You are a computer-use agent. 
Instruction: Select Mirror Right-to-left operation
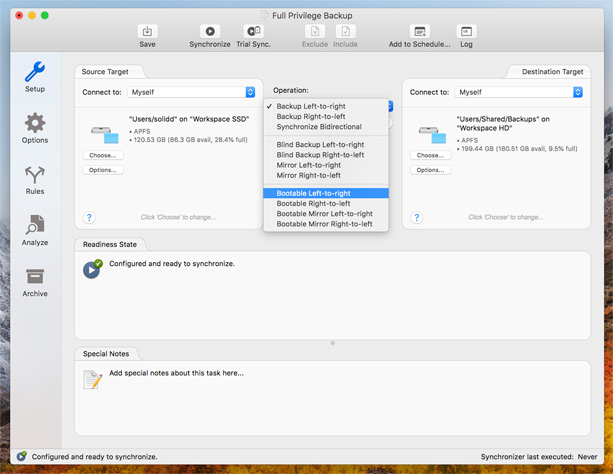click(326, 175)
